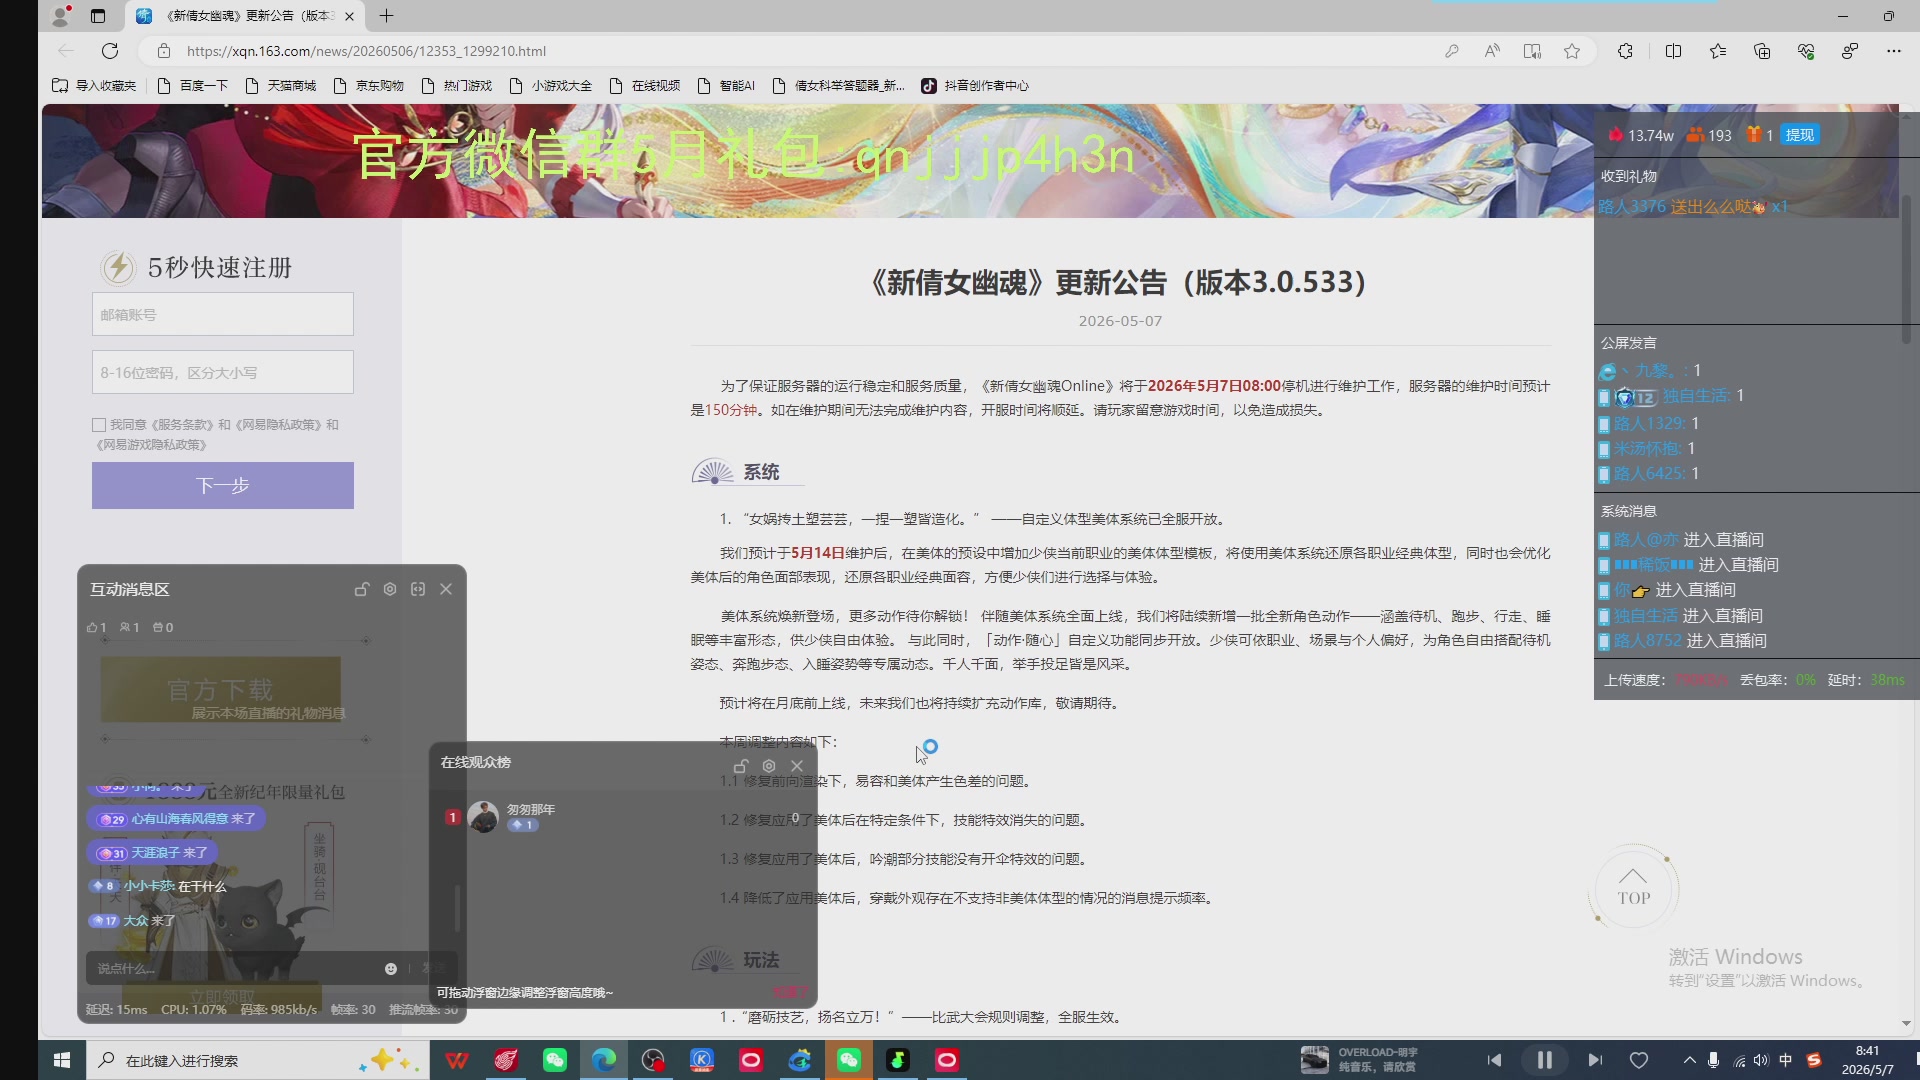Open the tab actions menu icon
Viewport: 1920px width, 1080px height.
97,16
